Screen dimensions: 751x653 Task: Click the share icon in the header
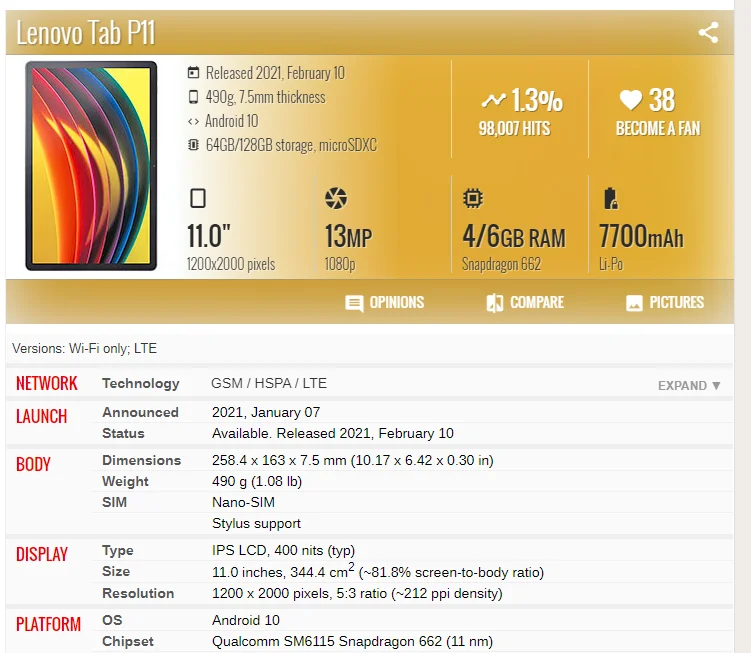[x=708, y=33]
